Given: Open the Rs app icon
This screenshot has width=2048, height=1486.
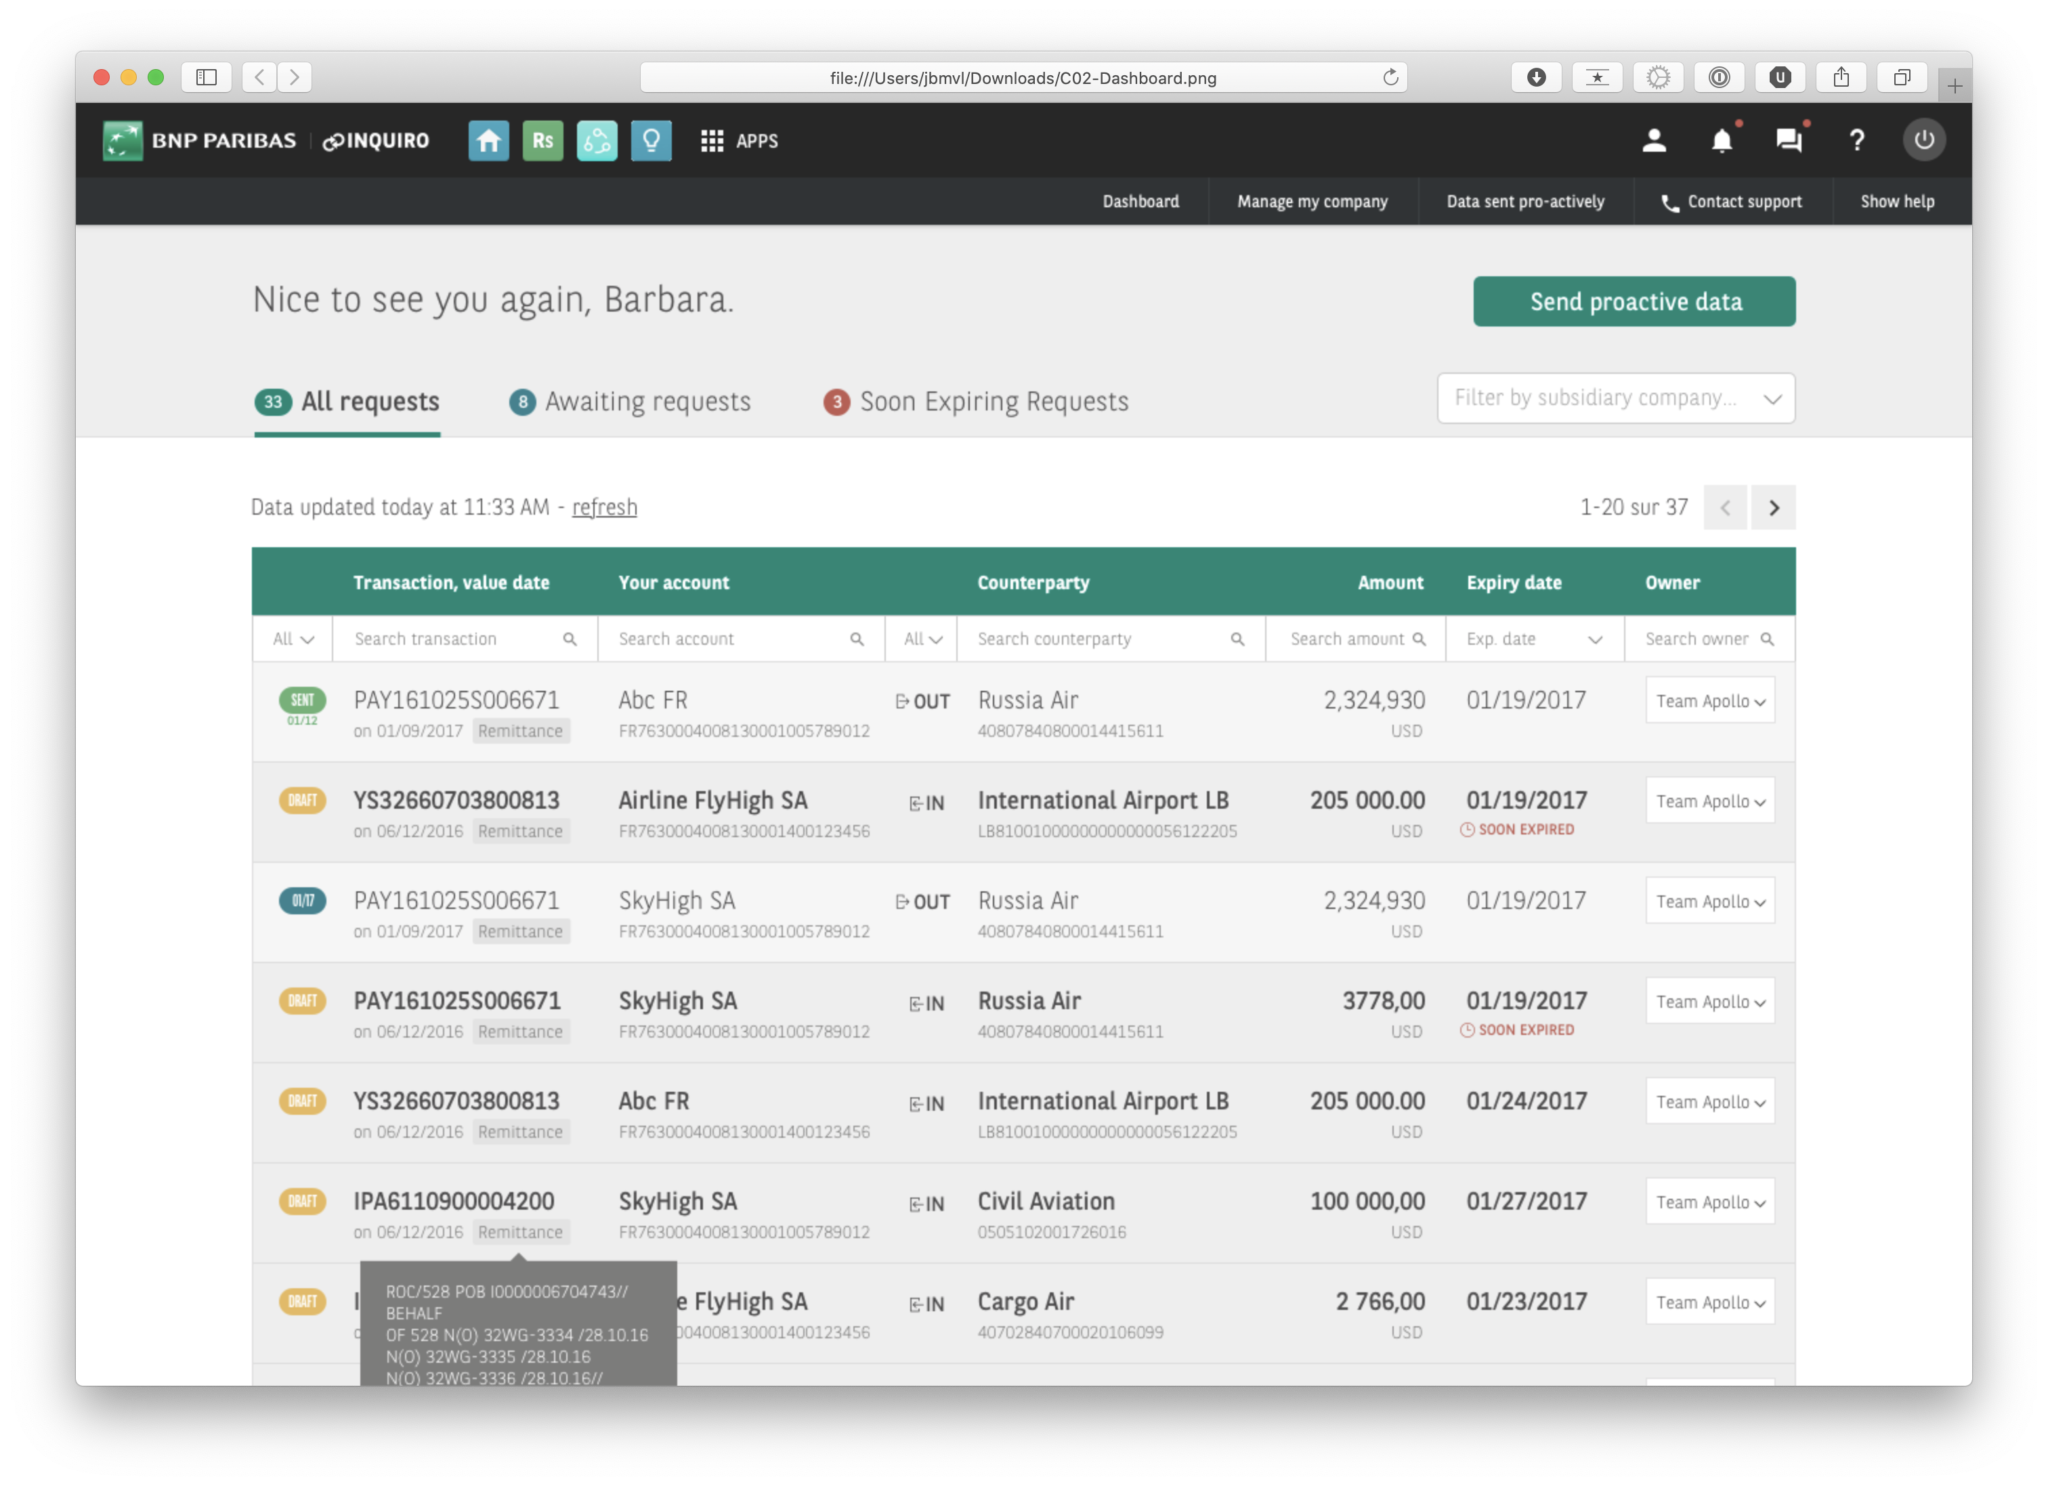Looking at the screenshot, I should 542,141.
